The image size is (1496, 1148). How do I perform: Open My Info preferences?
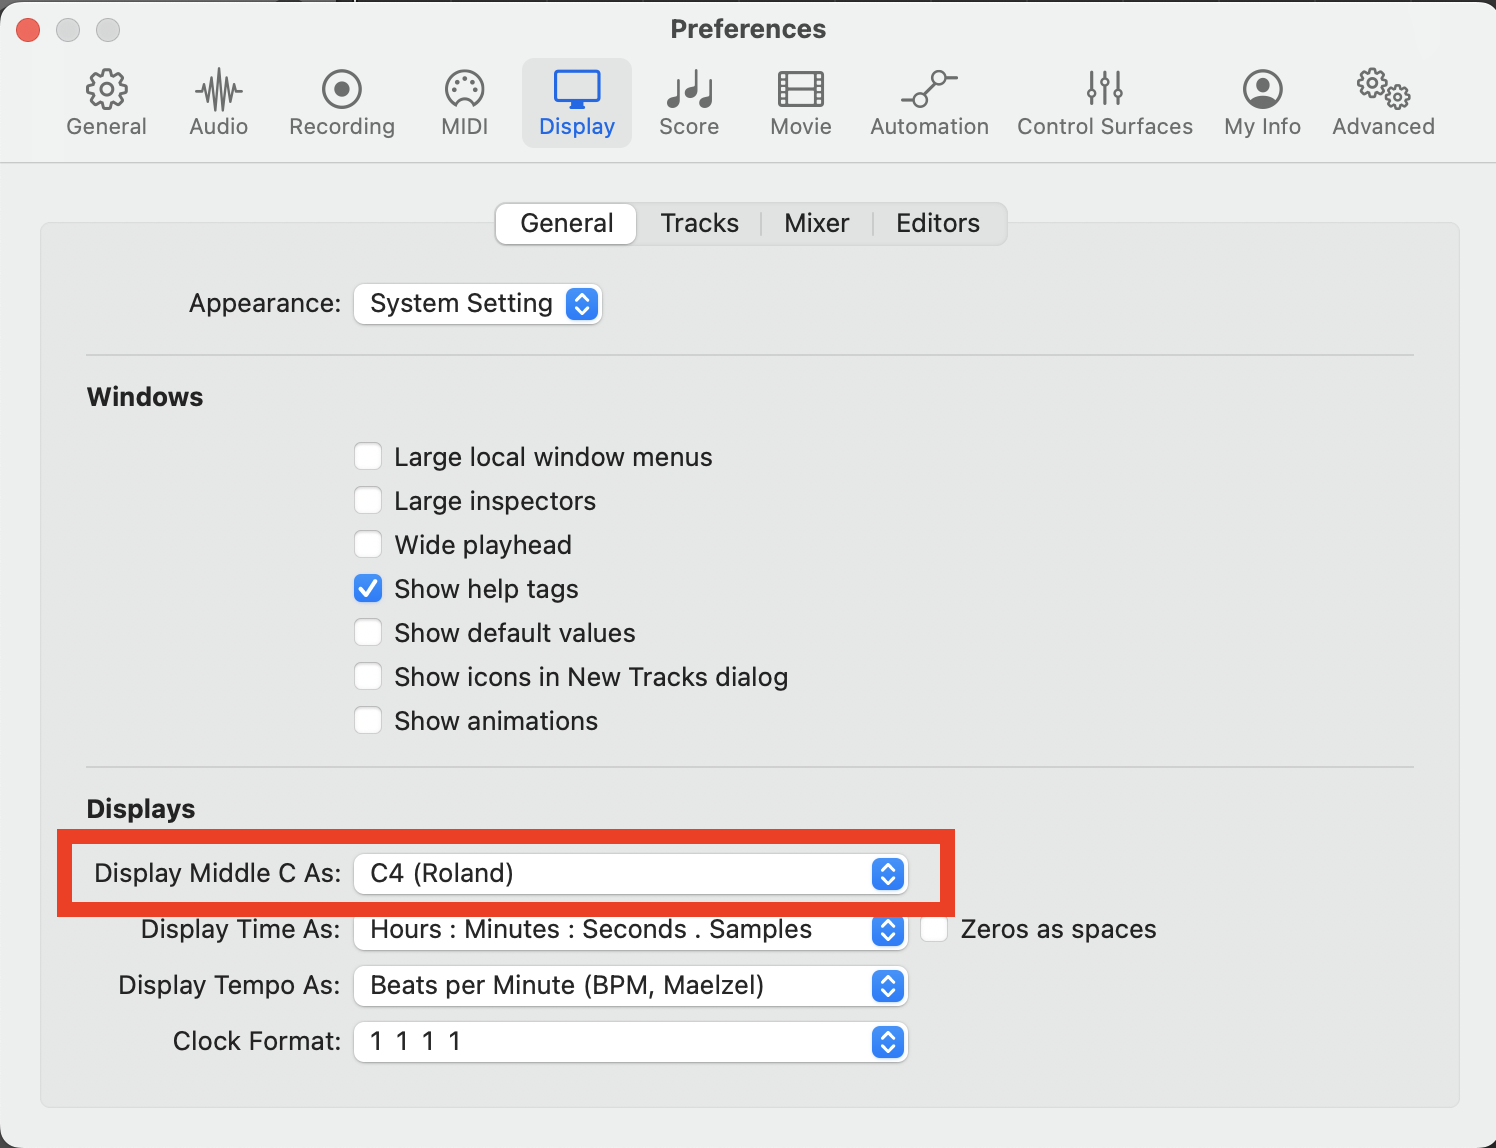pos(1262,103)
